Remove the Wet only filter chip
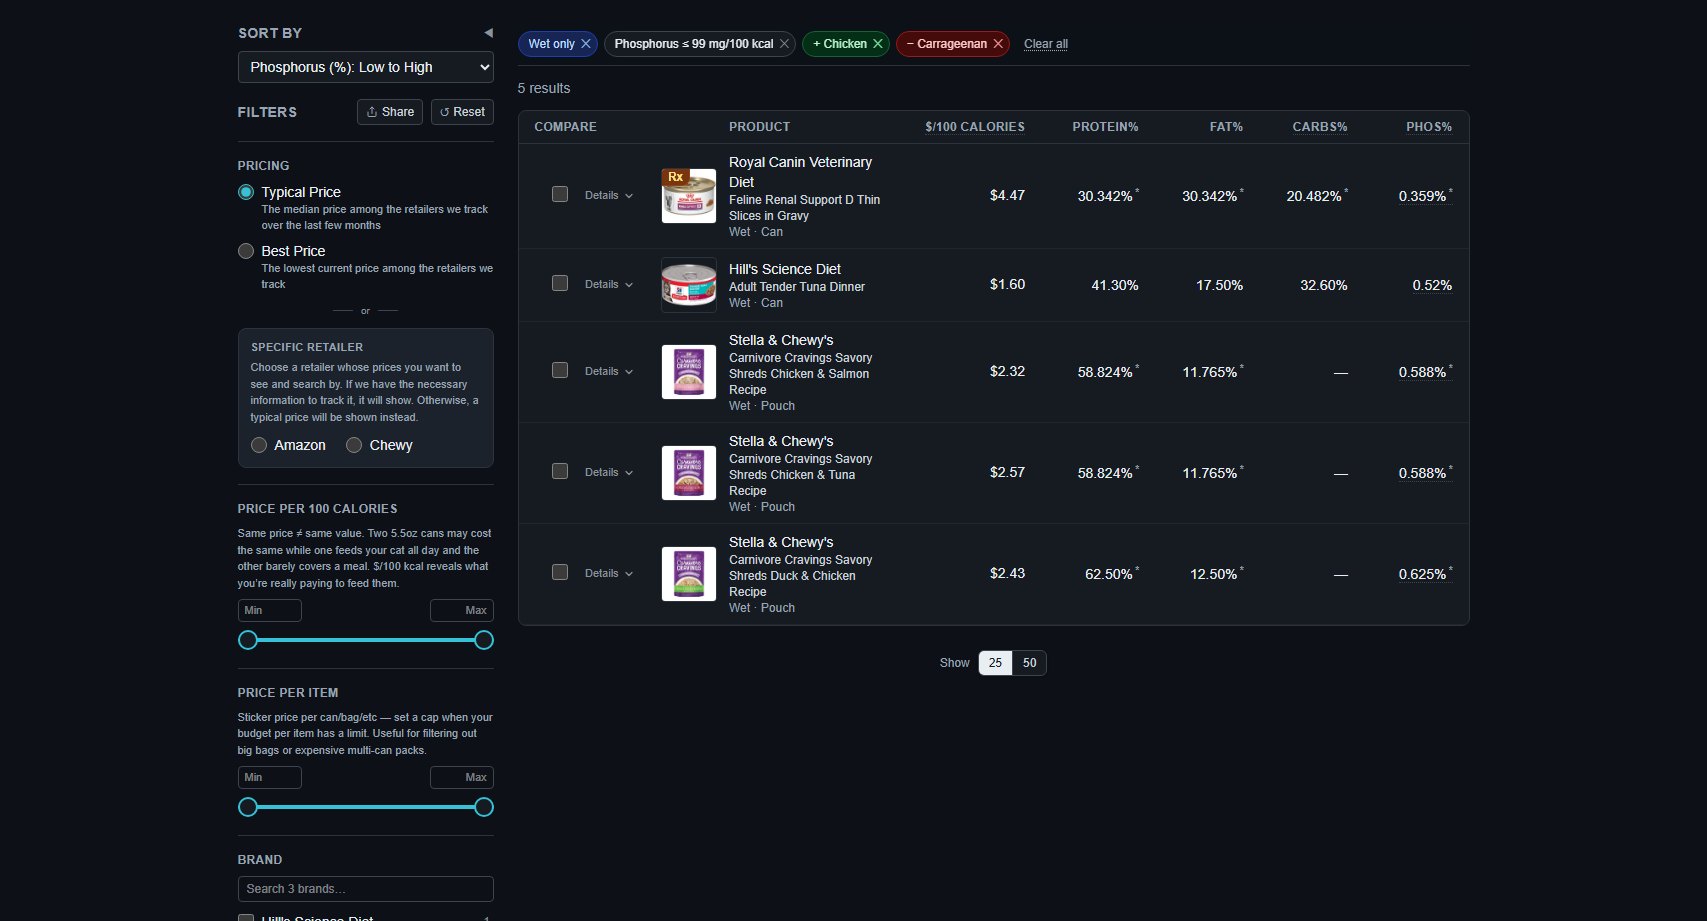Viewport: 1707px width, 921px height. 586,44
